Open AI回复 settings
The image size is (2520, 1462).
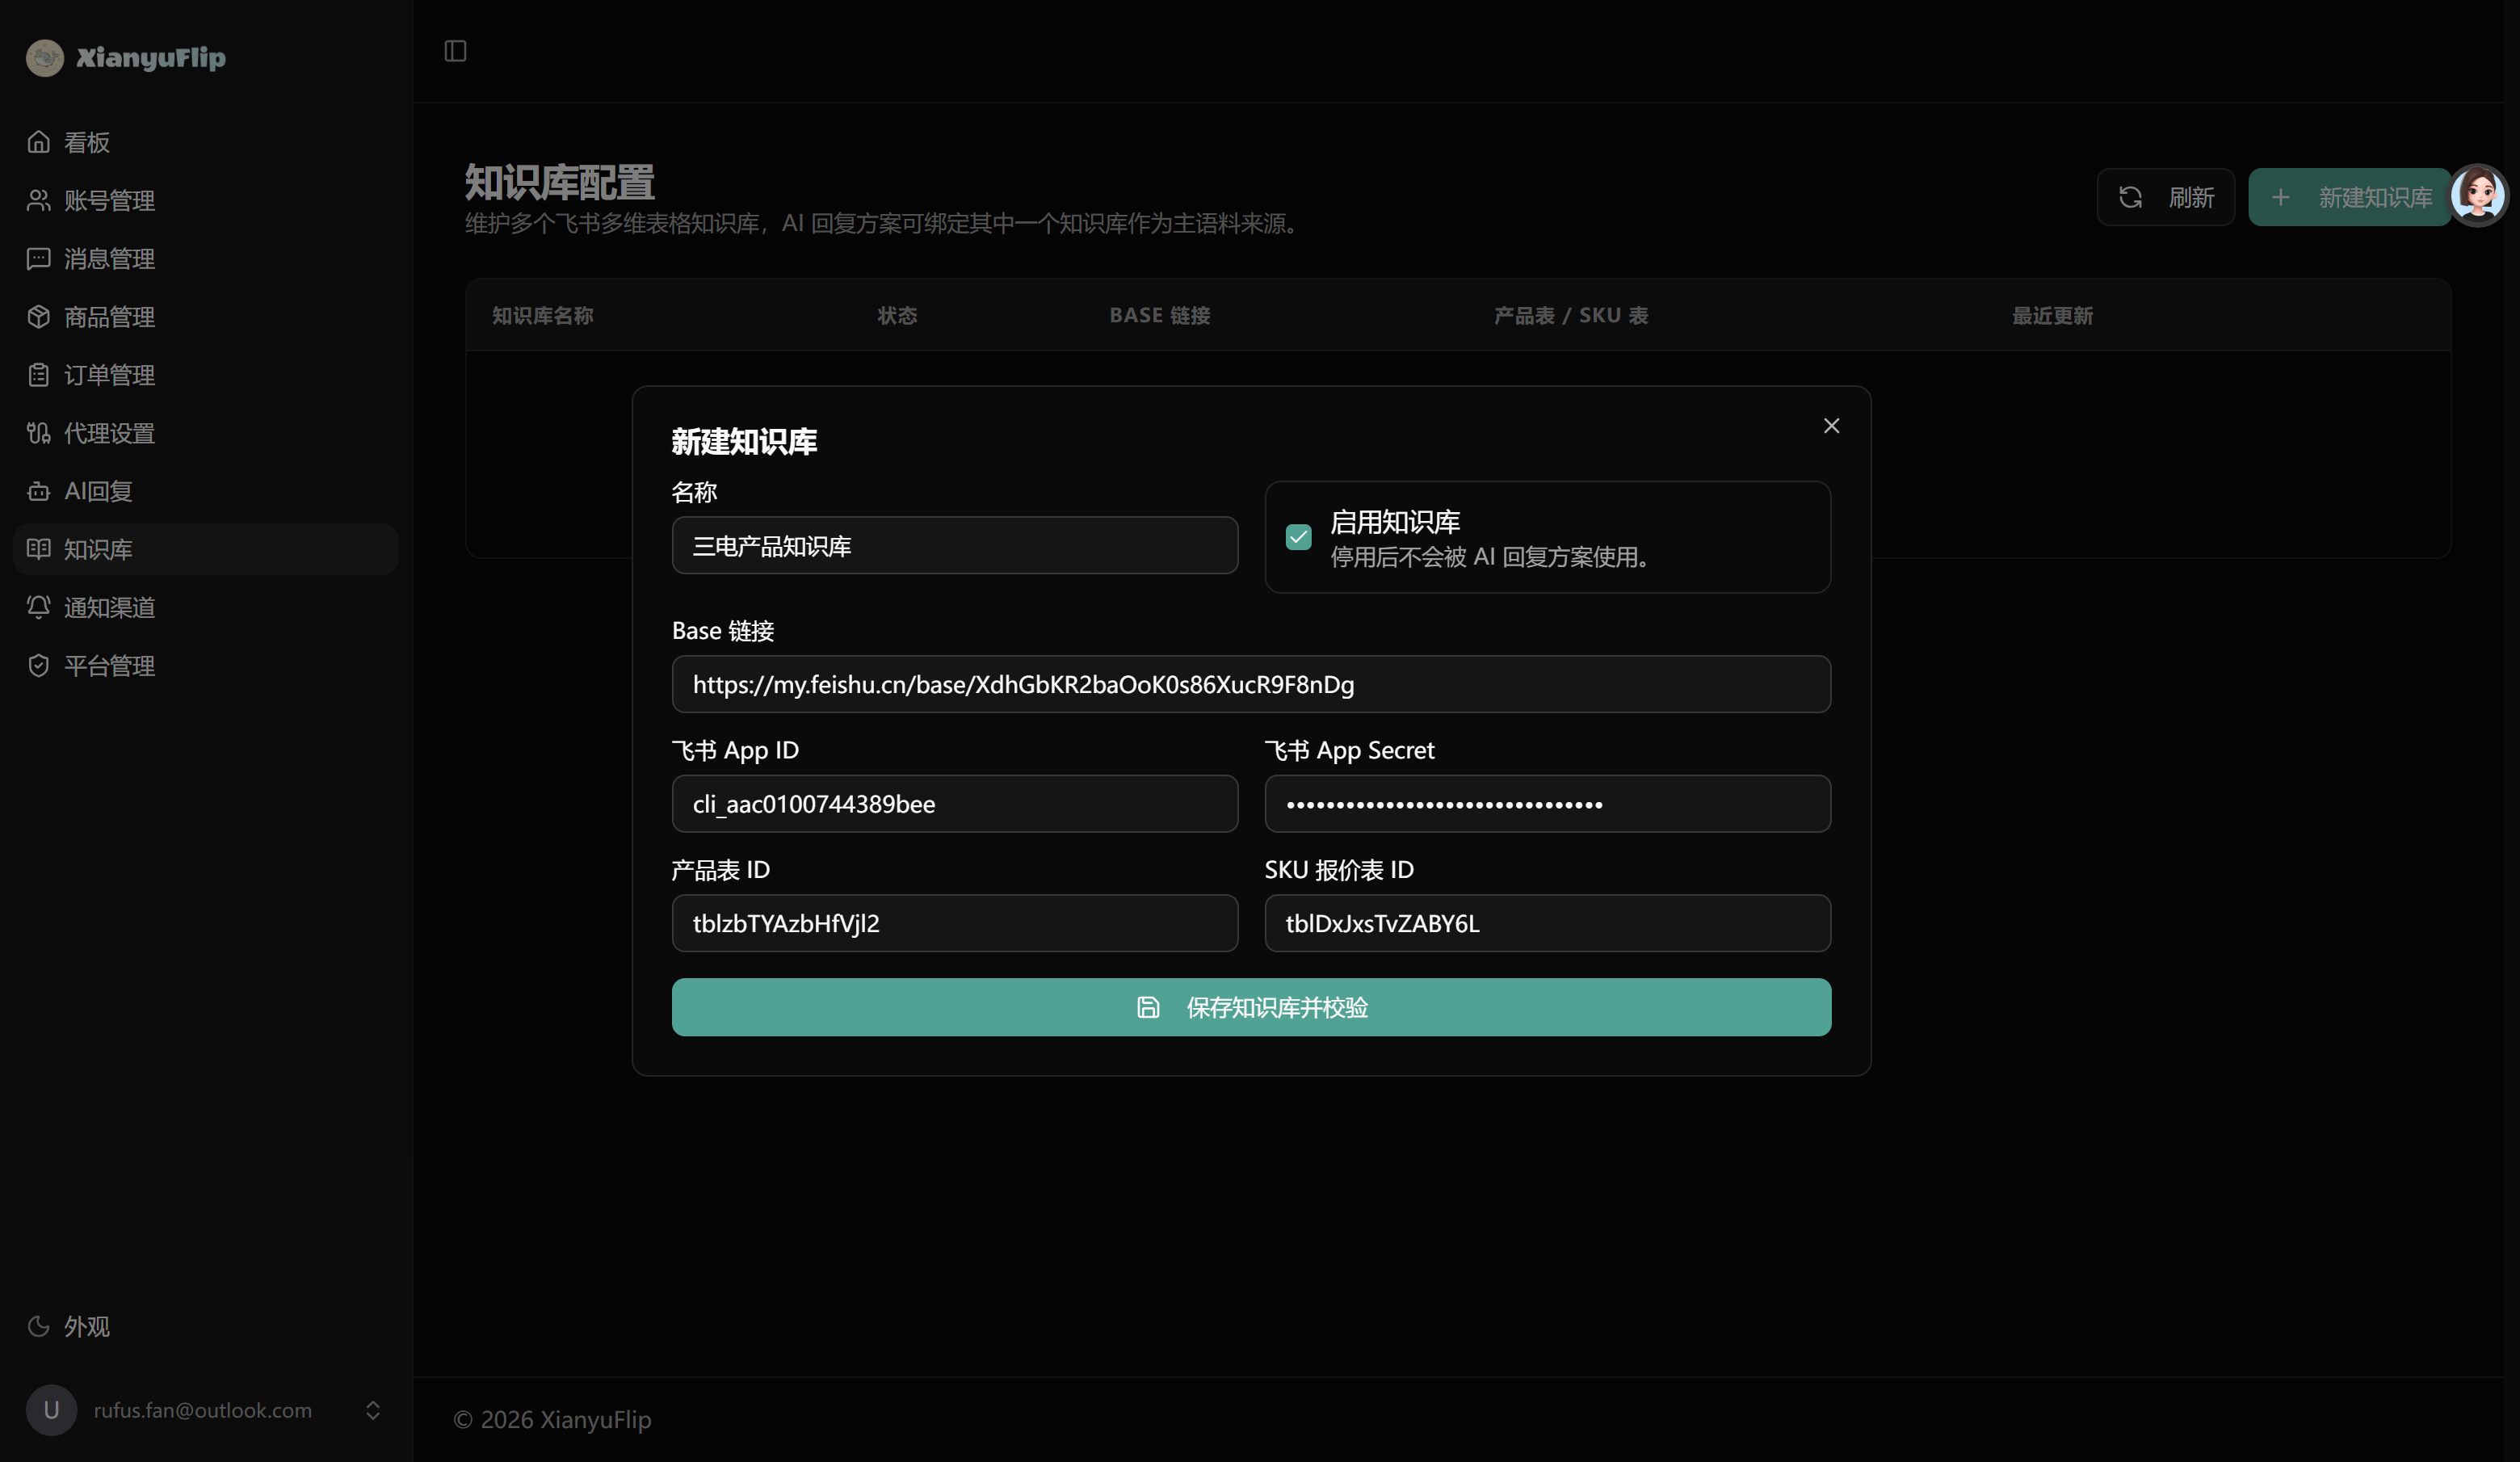pos(206,491)
